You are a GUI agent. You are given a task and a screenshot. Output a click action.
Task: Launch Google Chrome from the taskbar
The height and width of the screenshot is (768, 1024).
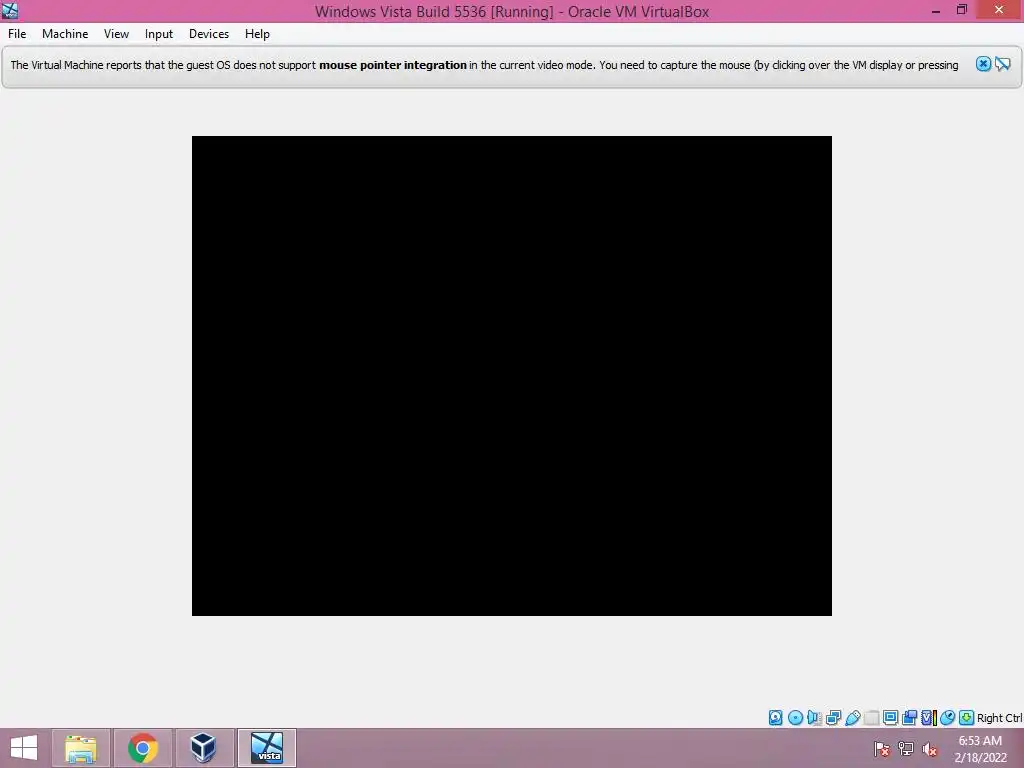pyautogui.click(x=142, y=748)
